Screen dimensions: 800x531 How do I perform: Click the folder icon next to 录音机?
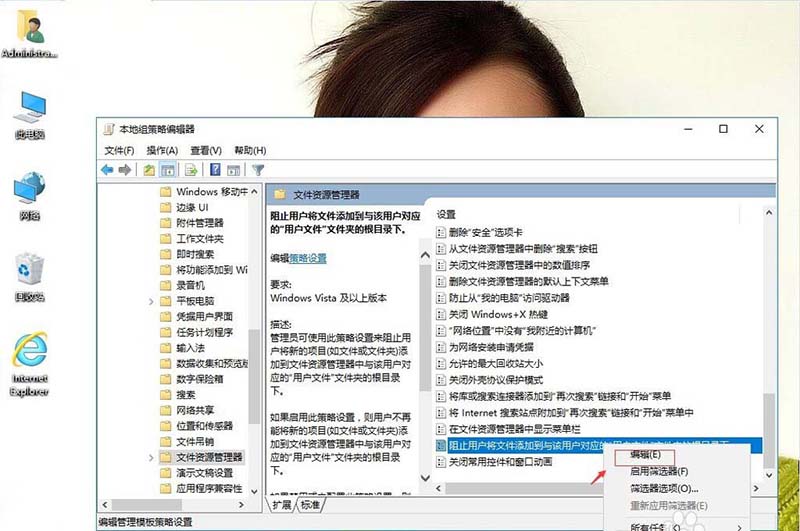pyautogui.click(x=165, y=286)
